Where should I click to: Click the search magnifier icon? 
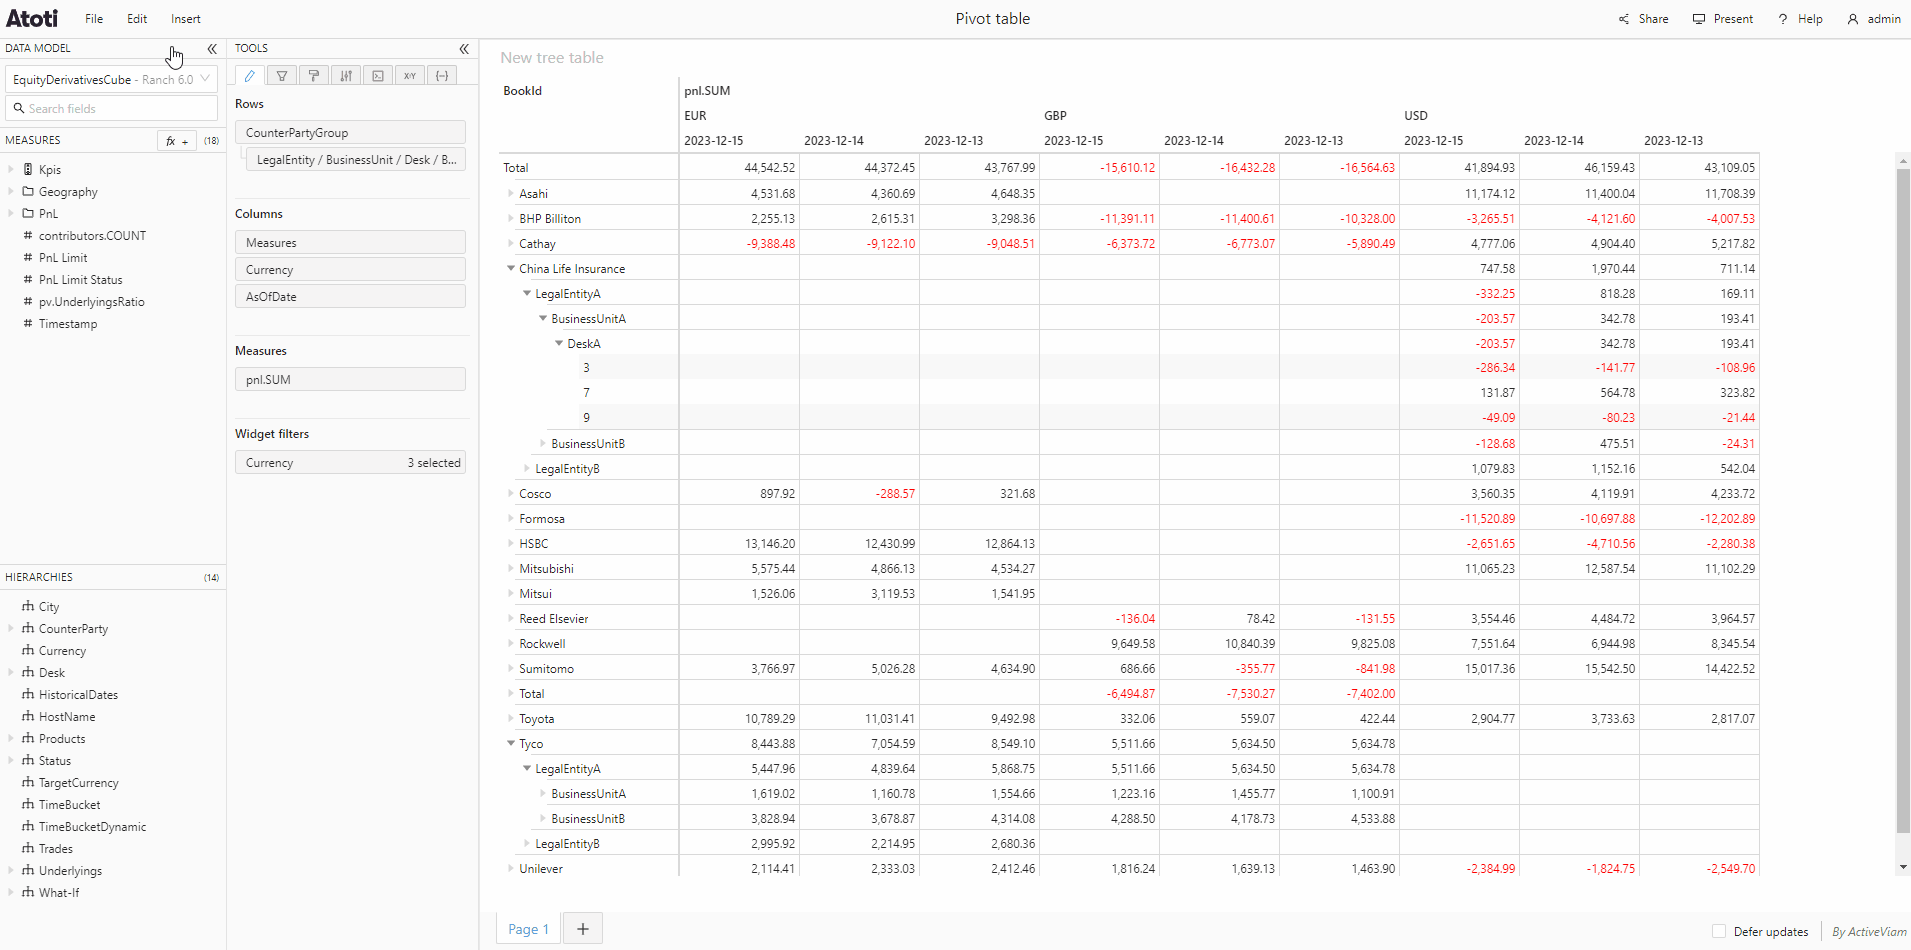click(x=19, y=108)
